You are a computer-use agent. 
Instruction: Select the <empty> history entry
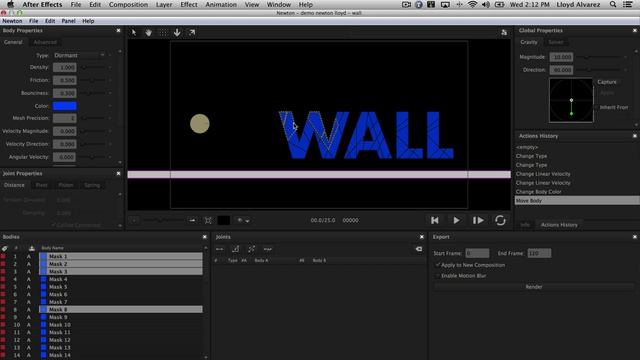point(527,147)
